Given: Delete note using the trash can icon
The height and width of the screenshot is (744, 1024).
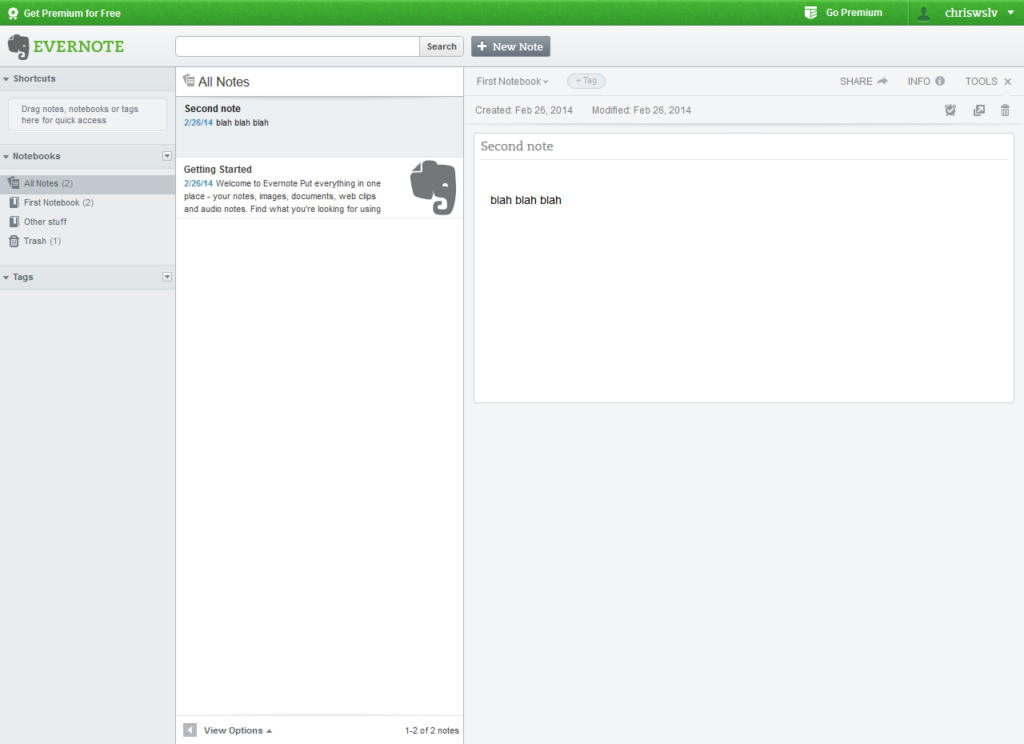Looking at the screenshot, I should coord(1005,110).
